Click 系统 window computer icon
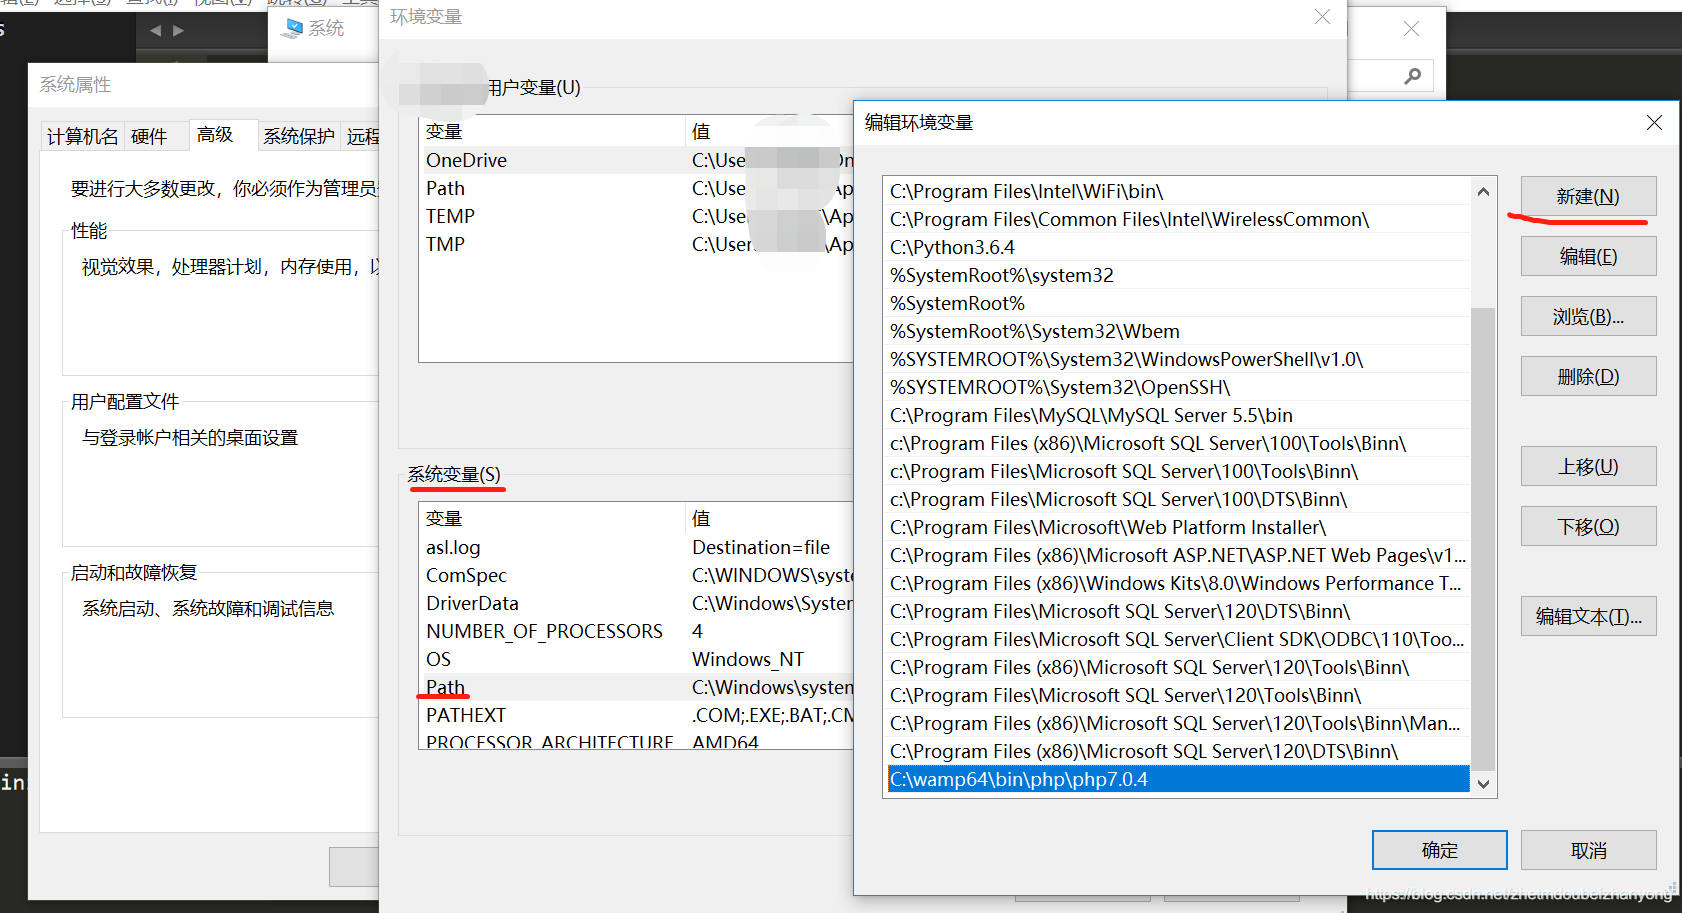The height and width of the screenshot is (913, 1682). coord(292,29)
